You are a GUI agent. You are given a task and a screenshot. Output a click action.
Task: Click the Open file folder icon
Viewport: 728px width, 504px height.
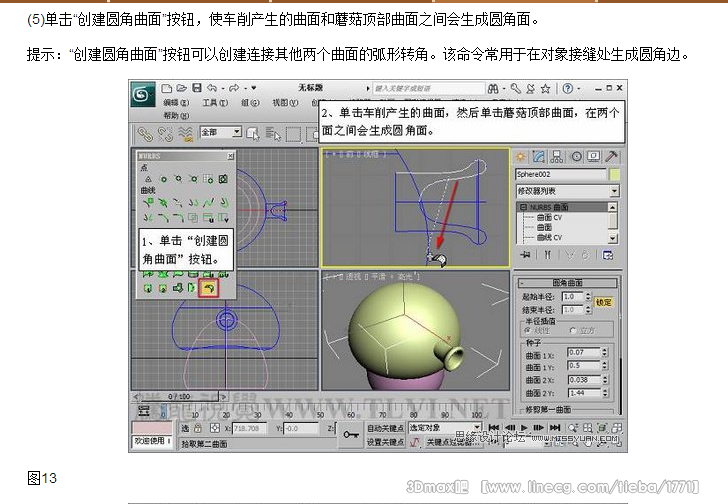pyautogui.click(x=182, y=88)
